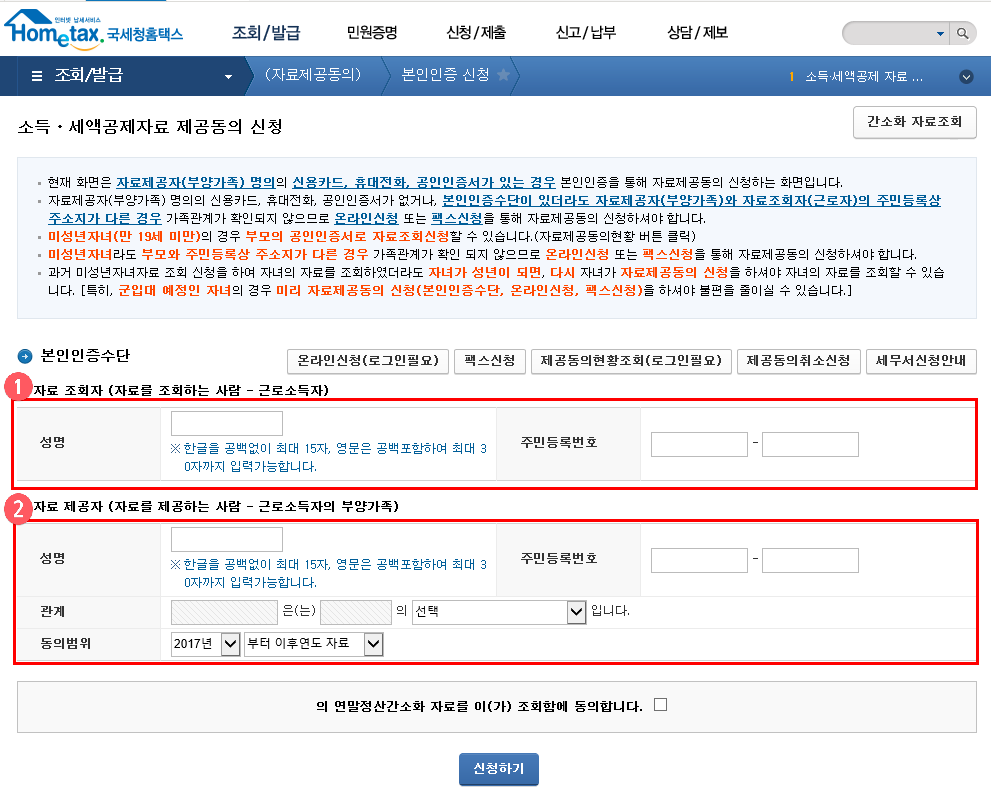Click the 팩스신청 button

point(489,362)
